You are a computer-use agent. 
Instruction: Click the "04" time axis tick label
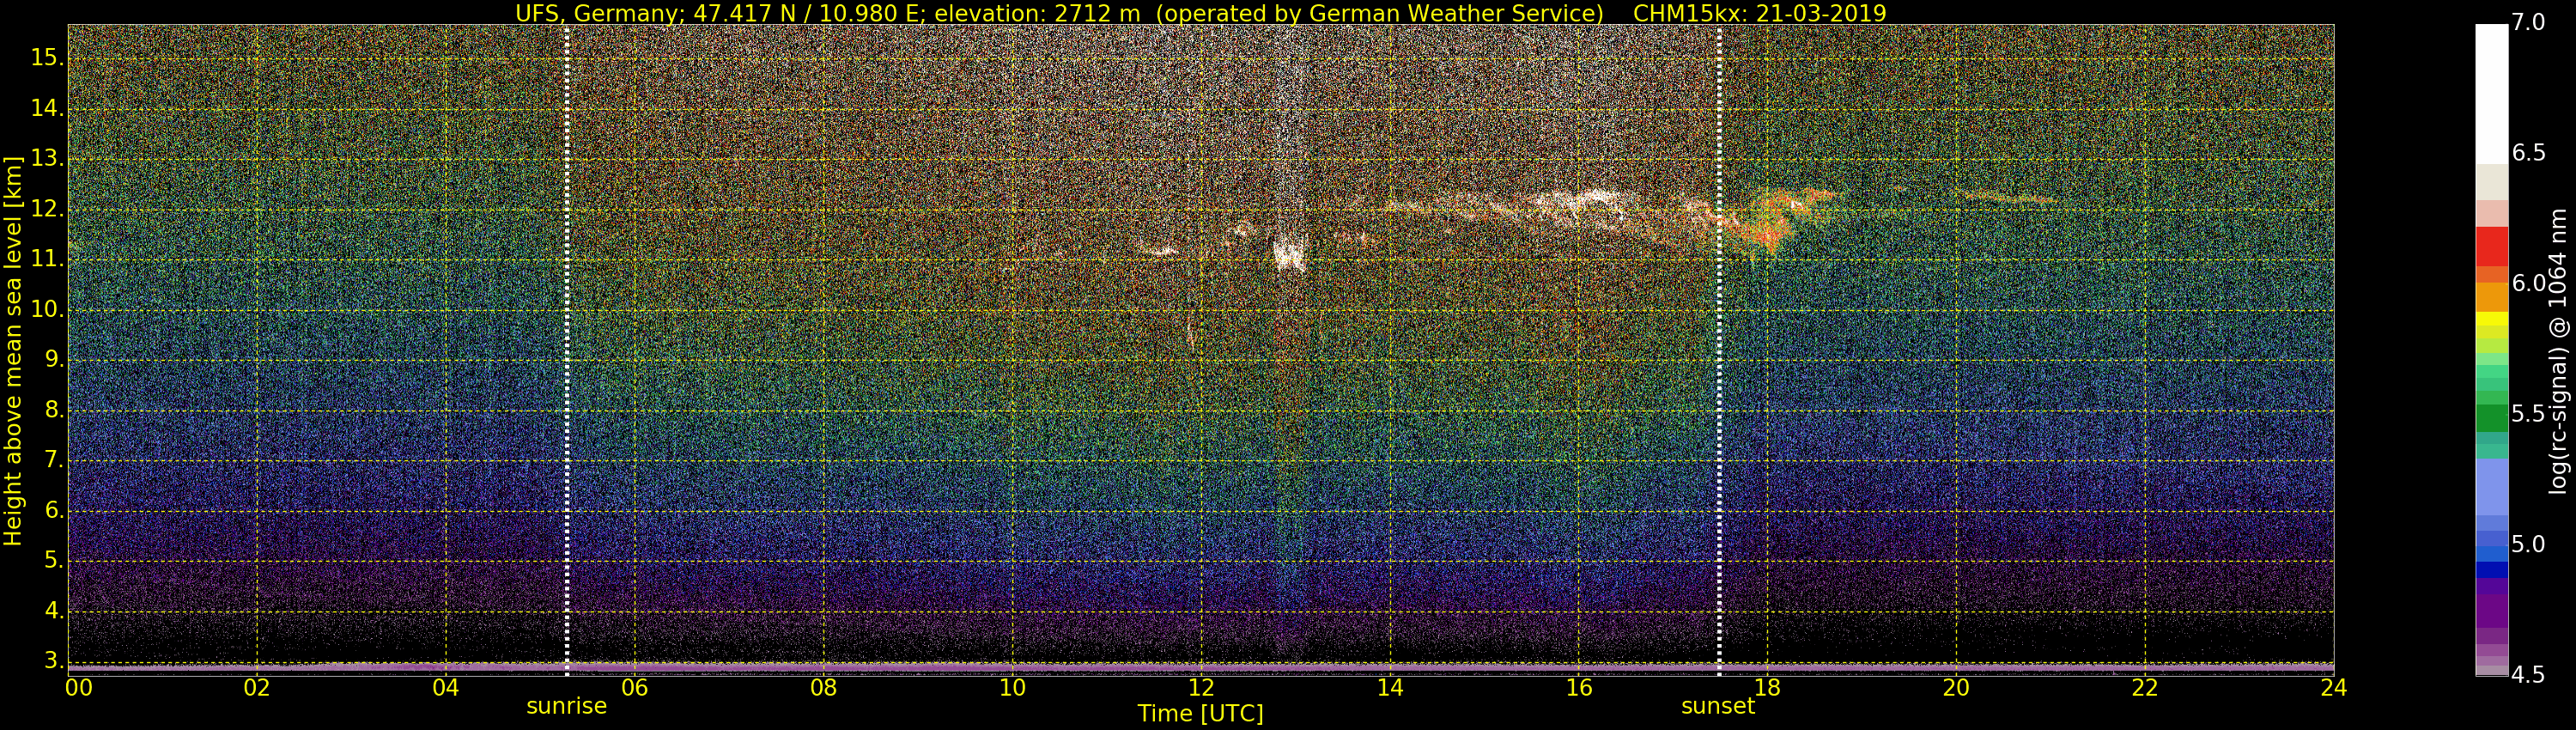pos(446,687)
